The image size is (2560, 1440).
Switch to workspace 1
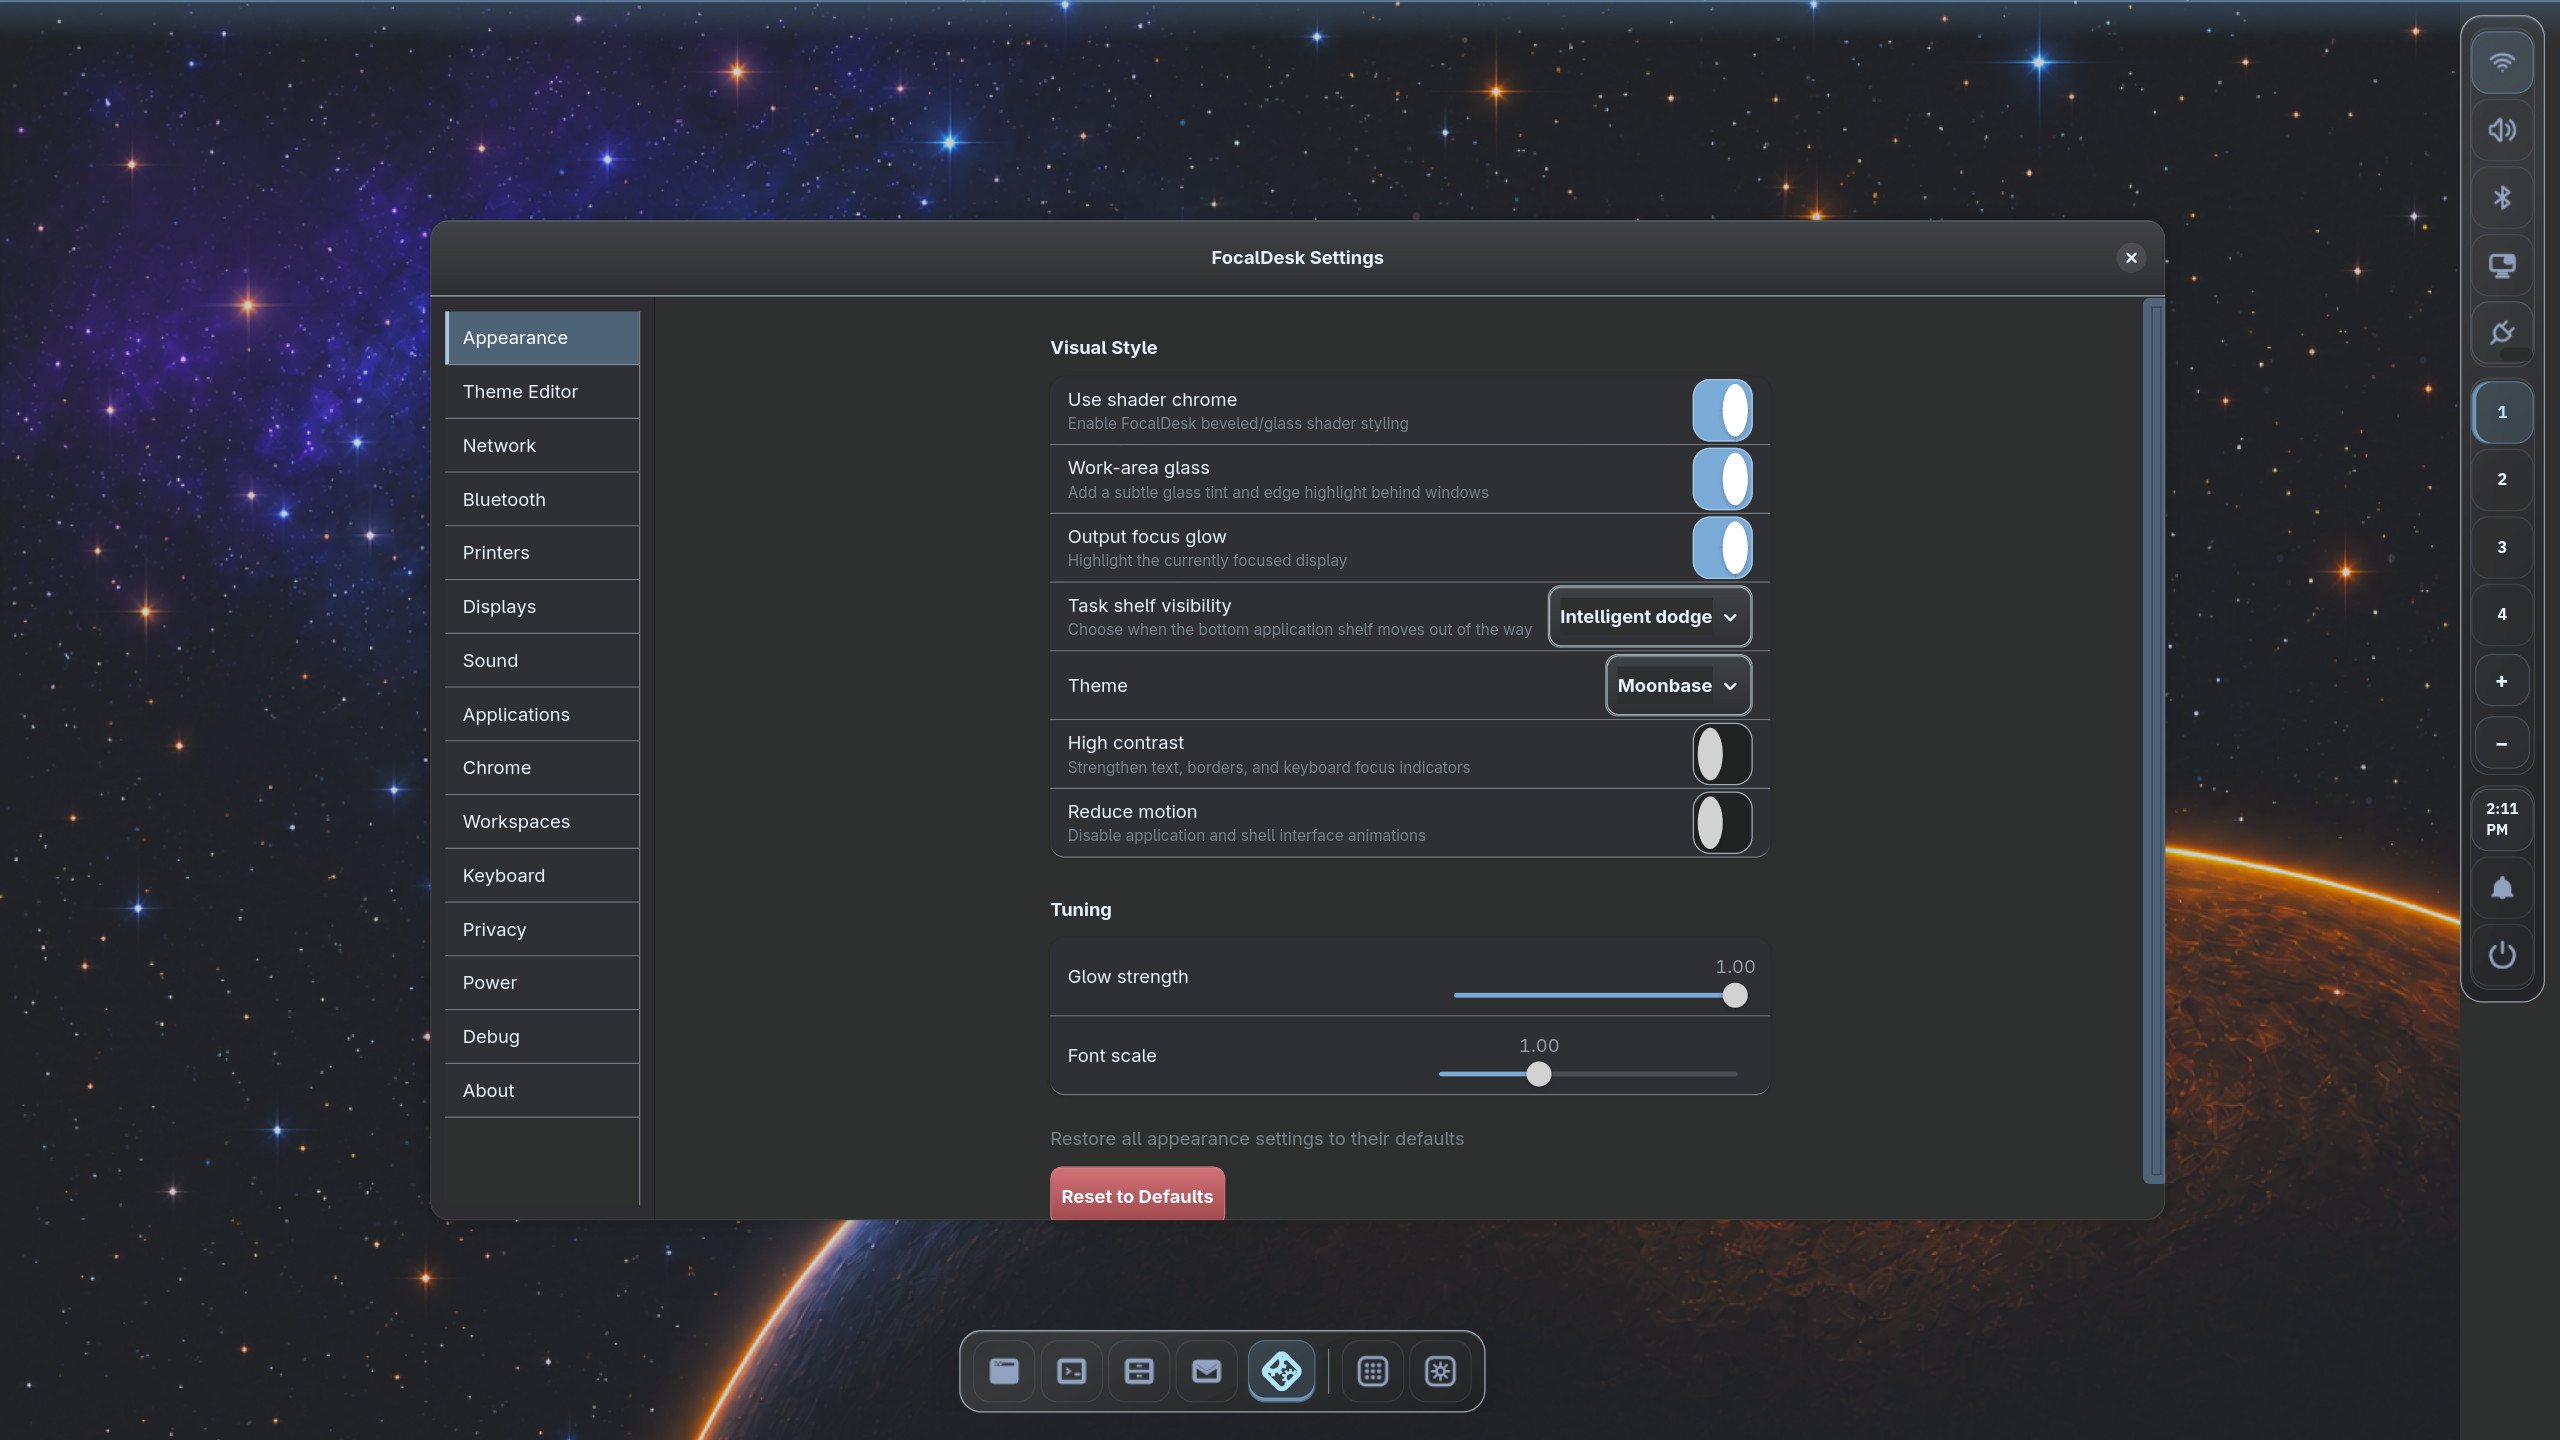(x=2502, y=412)
